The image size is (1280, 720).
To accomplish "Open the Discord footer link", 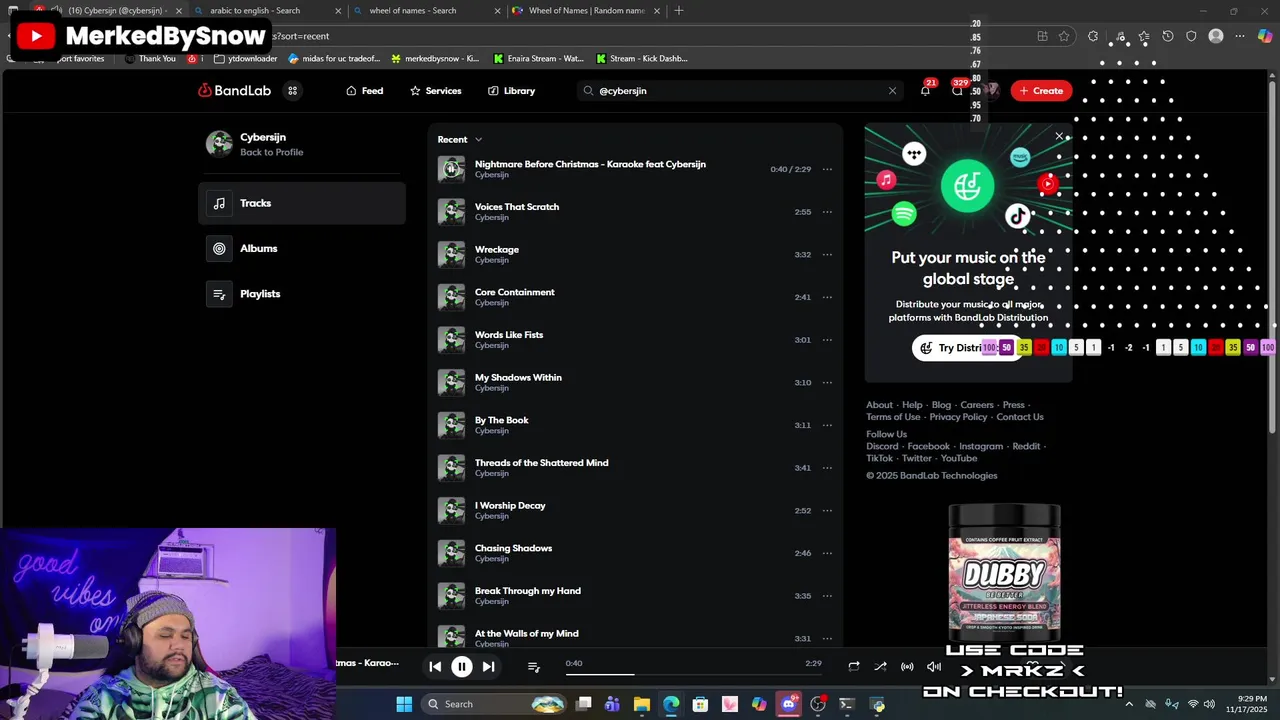I will tap(882, 447).
